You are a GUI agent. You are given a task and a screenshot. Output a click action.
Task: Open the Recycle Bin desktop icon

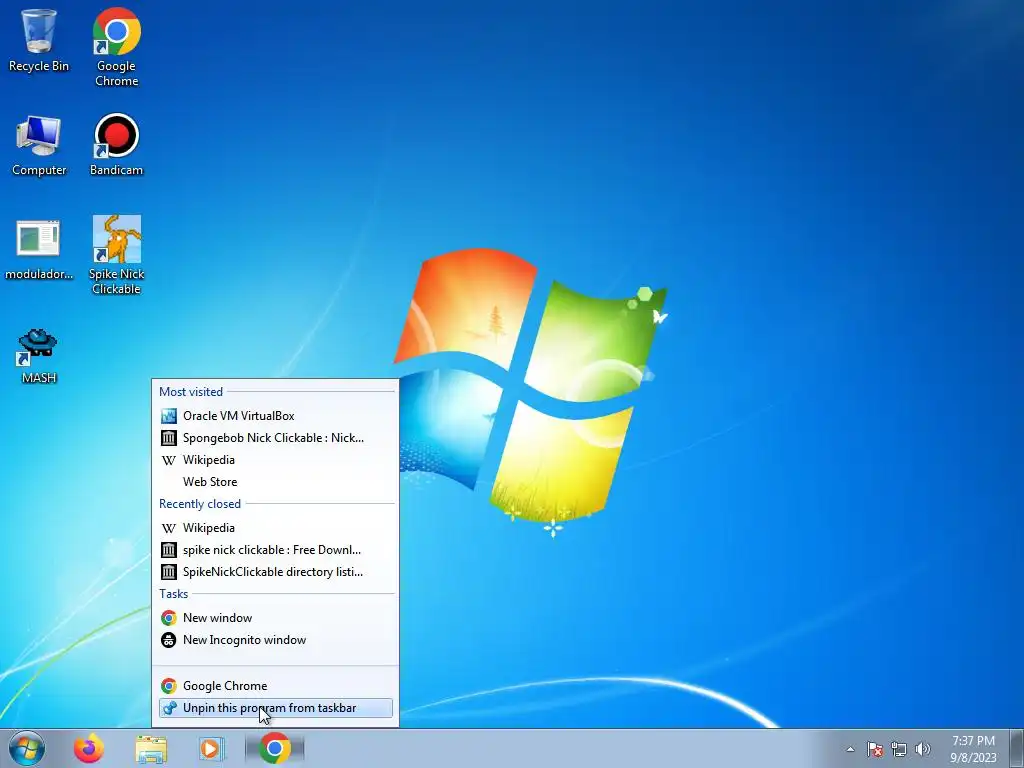pyautogui.click(x=39, y=39)
